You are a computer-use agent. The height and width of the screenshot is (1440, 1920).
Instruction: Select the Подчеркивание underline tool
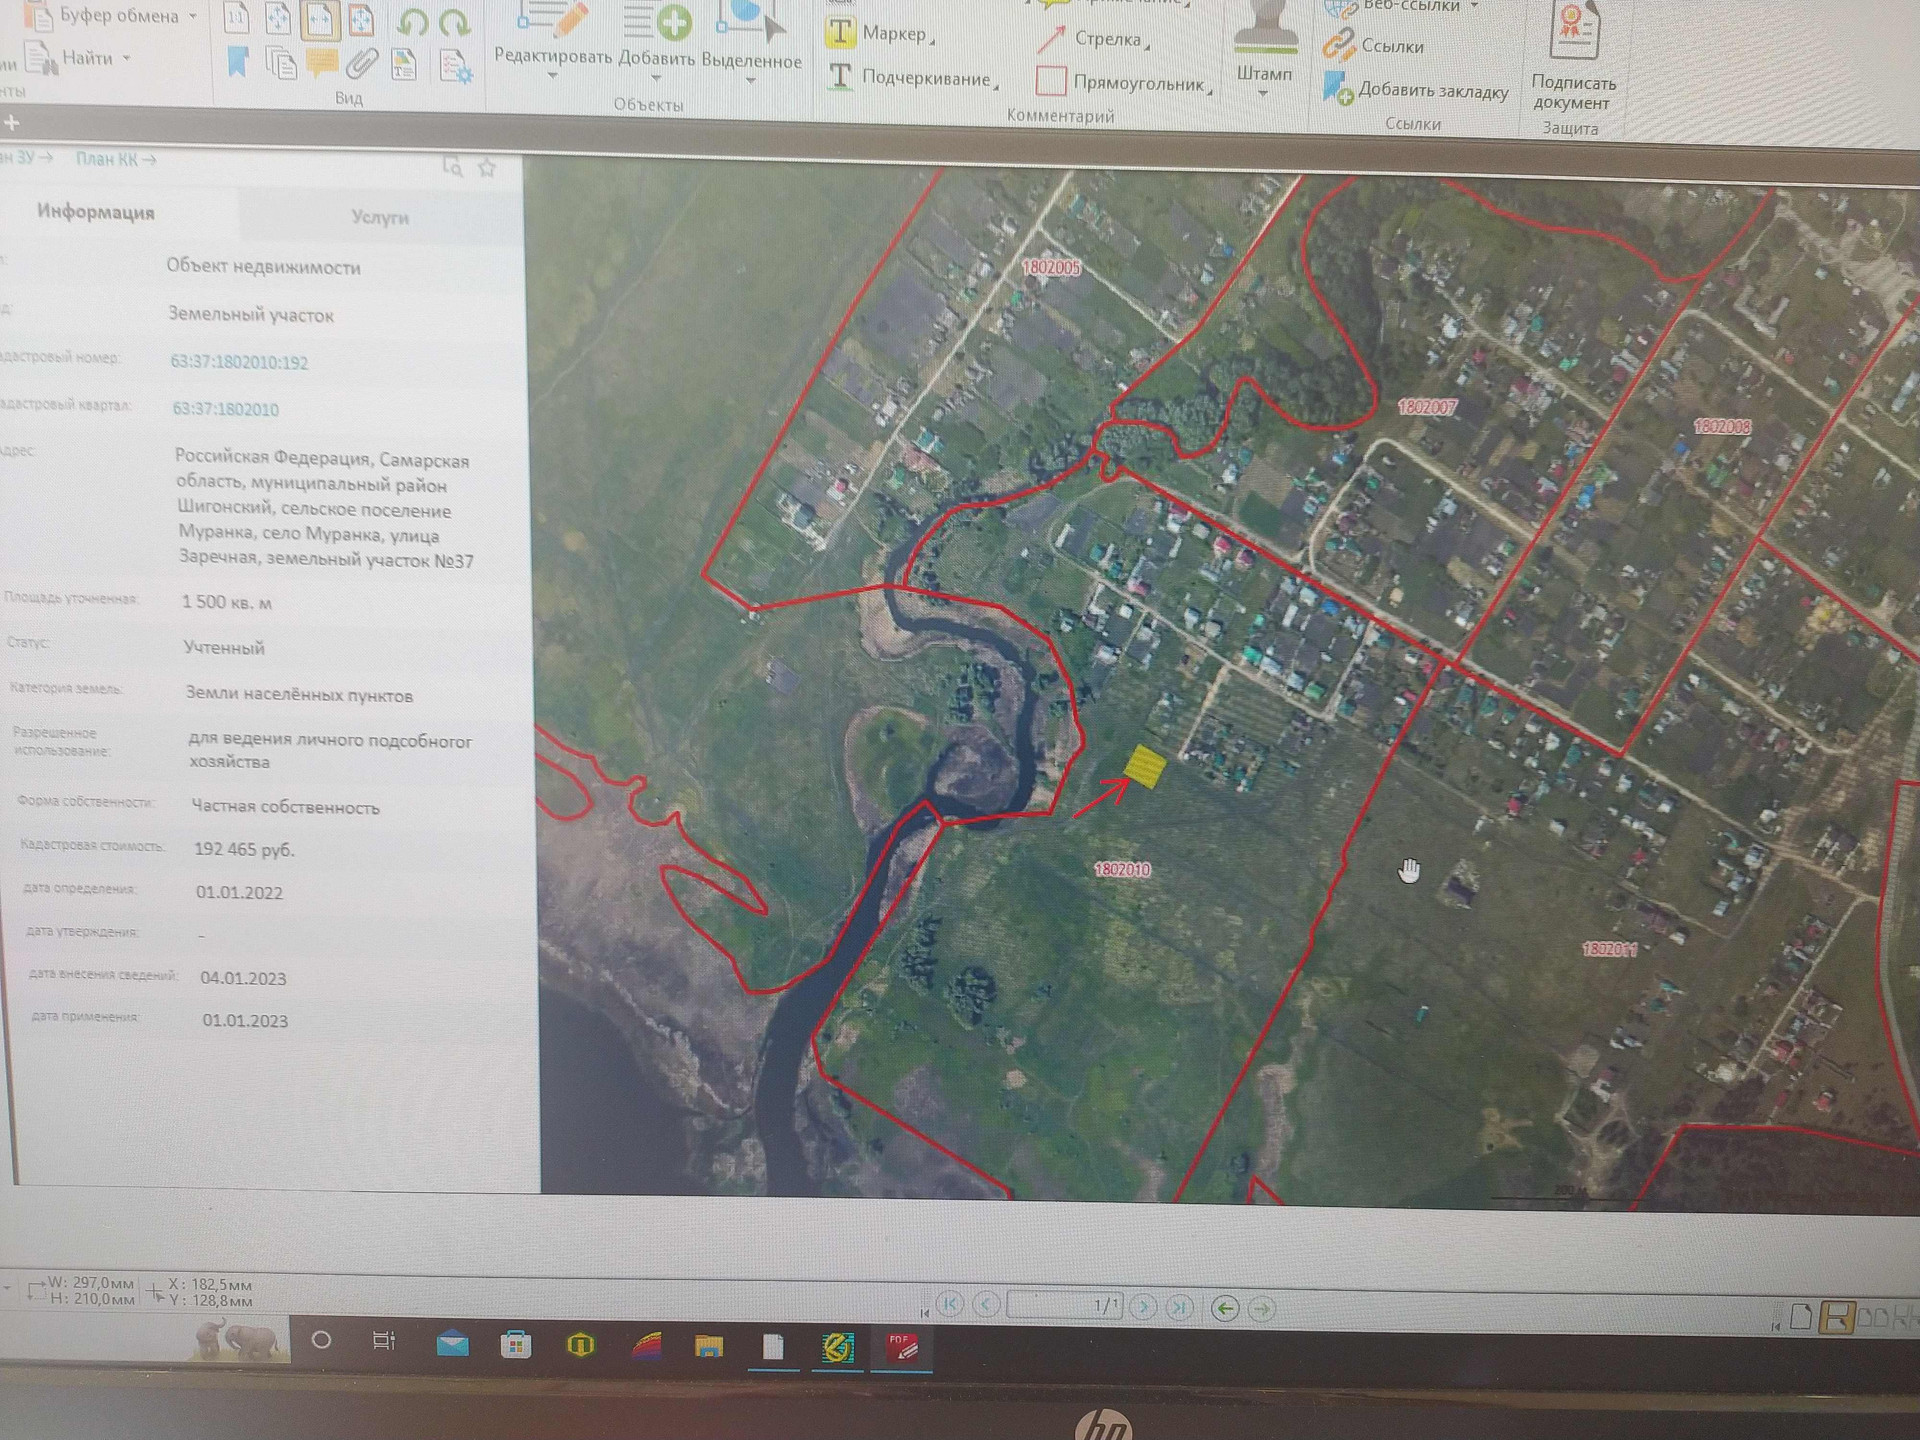click(912, 78)
